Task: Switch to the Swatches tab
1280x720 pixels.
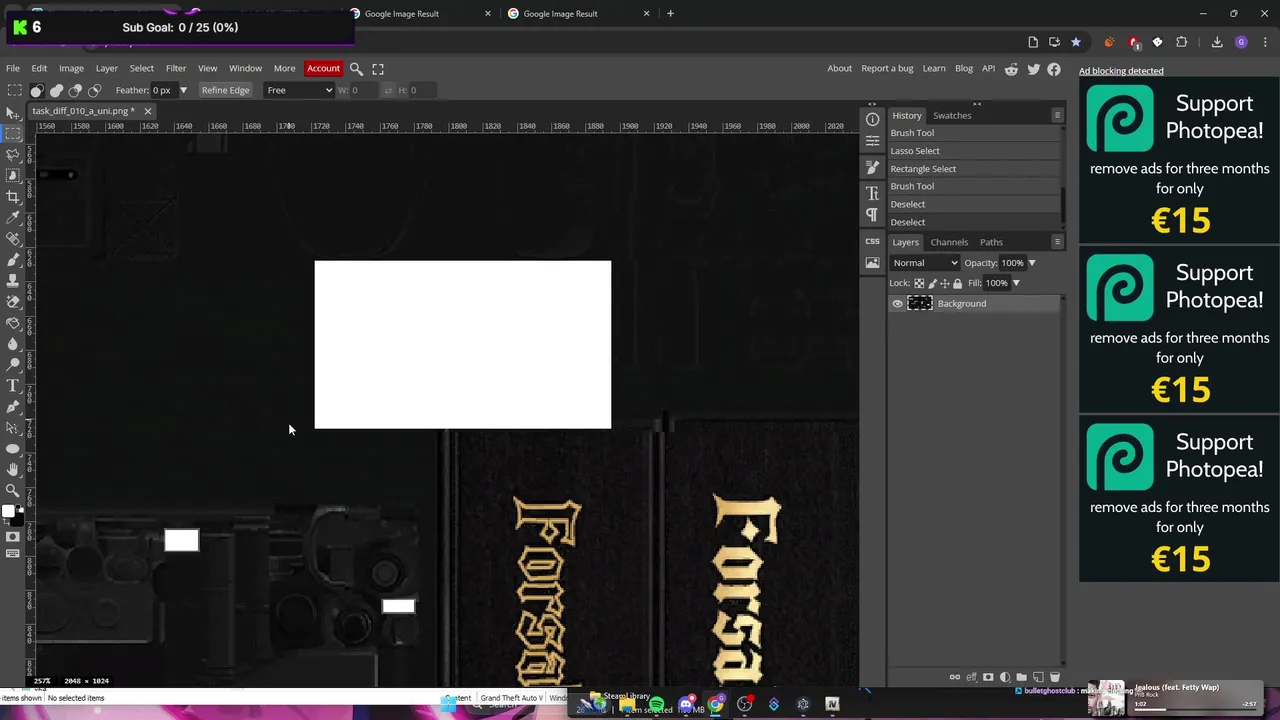Action: point(952,116)
